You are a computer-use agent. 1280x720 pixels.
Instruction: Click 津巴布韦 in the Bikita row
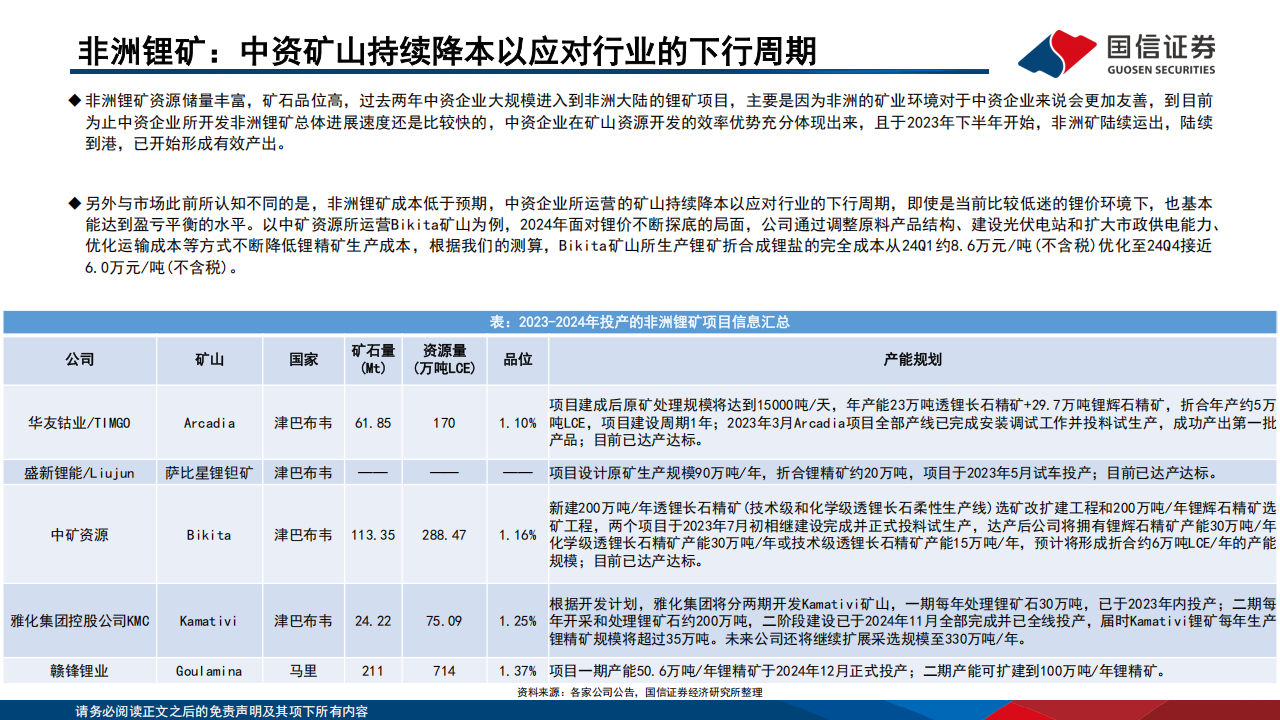click(303, 535)
